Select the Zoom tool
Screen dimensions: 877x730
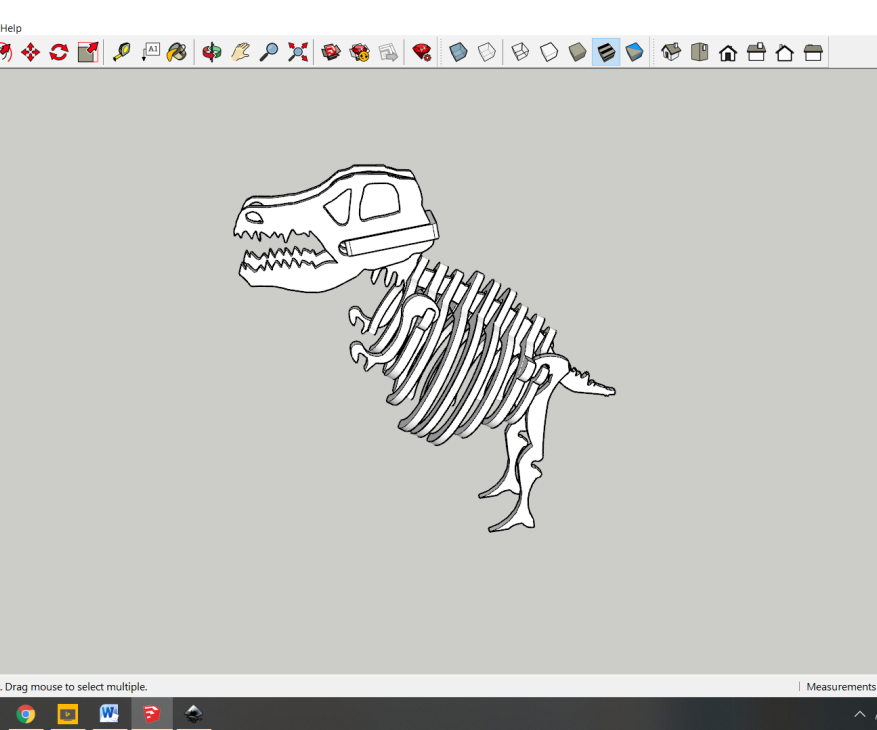(267, 52)
